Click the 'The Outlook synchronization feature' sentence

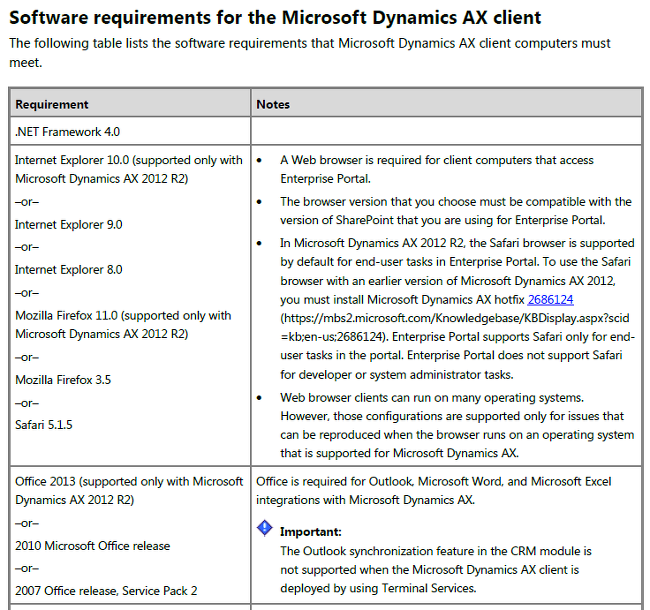436,570
